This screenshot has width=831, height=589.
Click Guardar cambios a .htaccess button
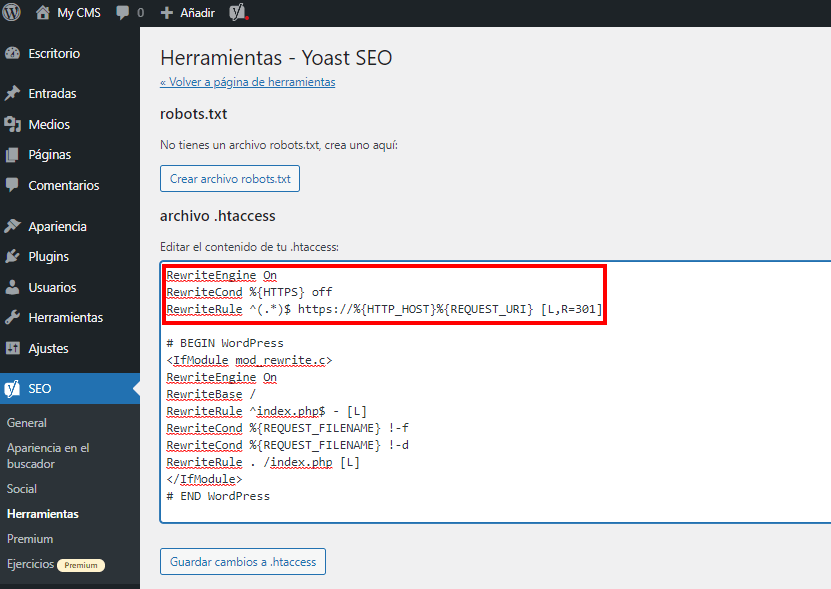(x=243, y=561)
